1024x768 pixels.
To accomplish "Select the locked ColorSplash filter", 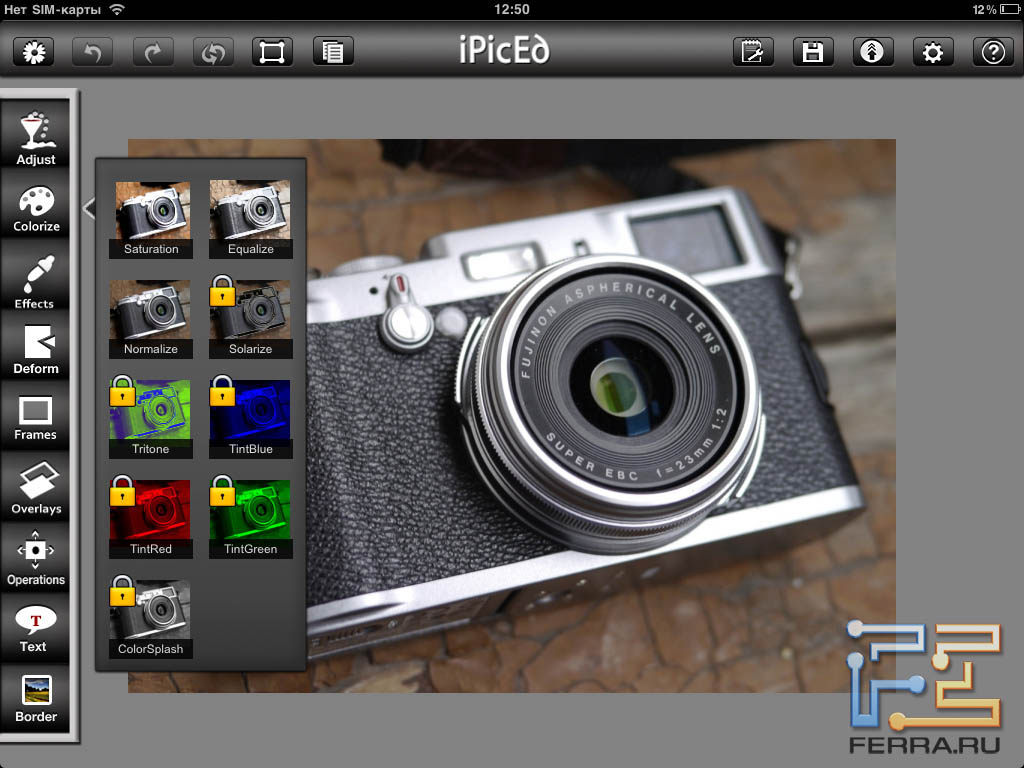I will click(151, 619).
